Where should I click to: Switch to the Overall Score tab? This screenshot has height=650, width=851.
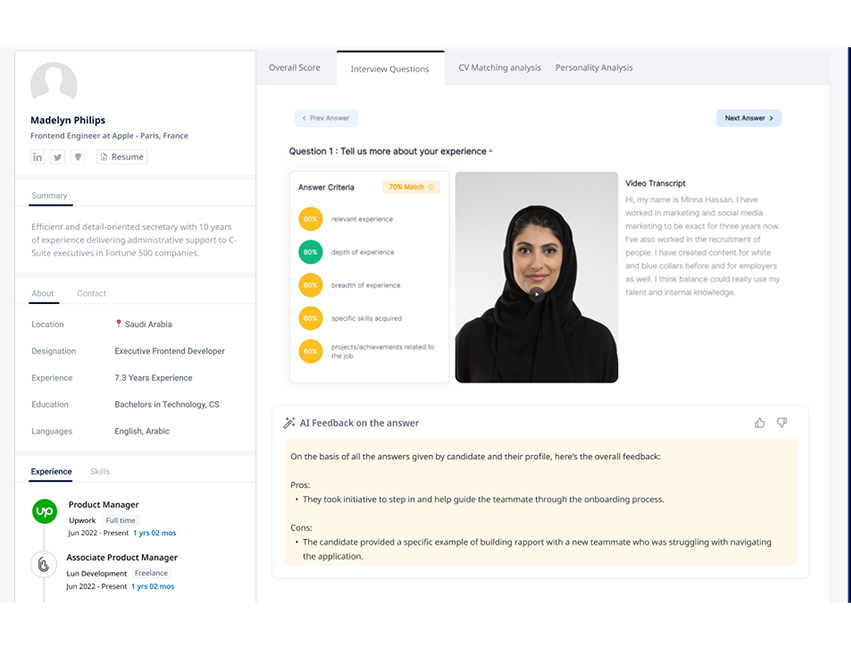295,68
